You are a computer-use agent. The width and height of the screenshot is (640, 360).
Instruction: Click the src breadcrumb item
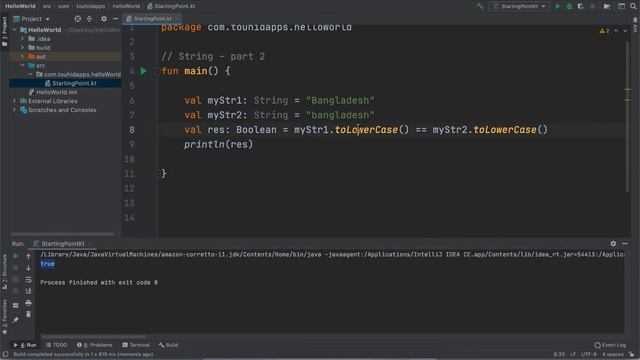[47, 6]
